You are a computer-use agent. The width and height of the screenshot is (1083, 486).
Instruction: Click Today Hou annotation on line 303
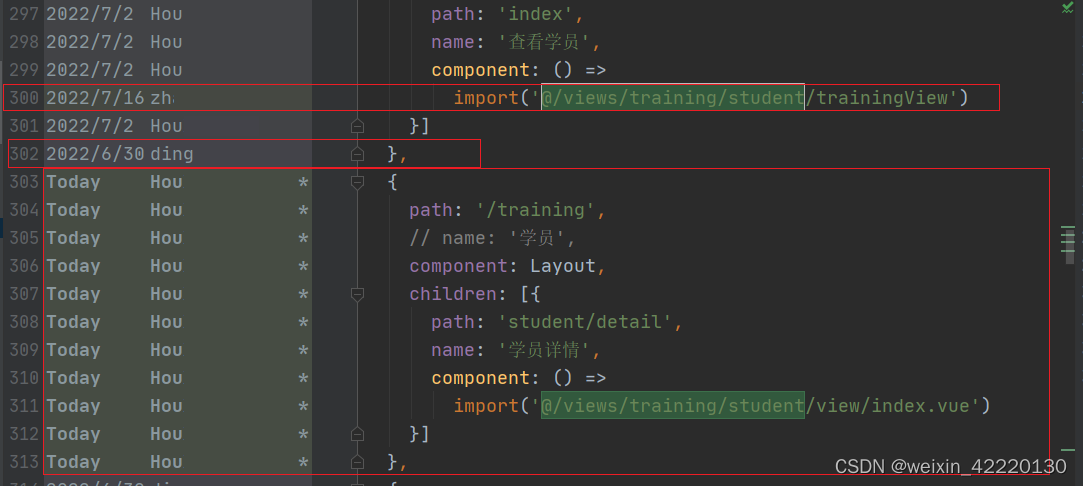point(114,182)
